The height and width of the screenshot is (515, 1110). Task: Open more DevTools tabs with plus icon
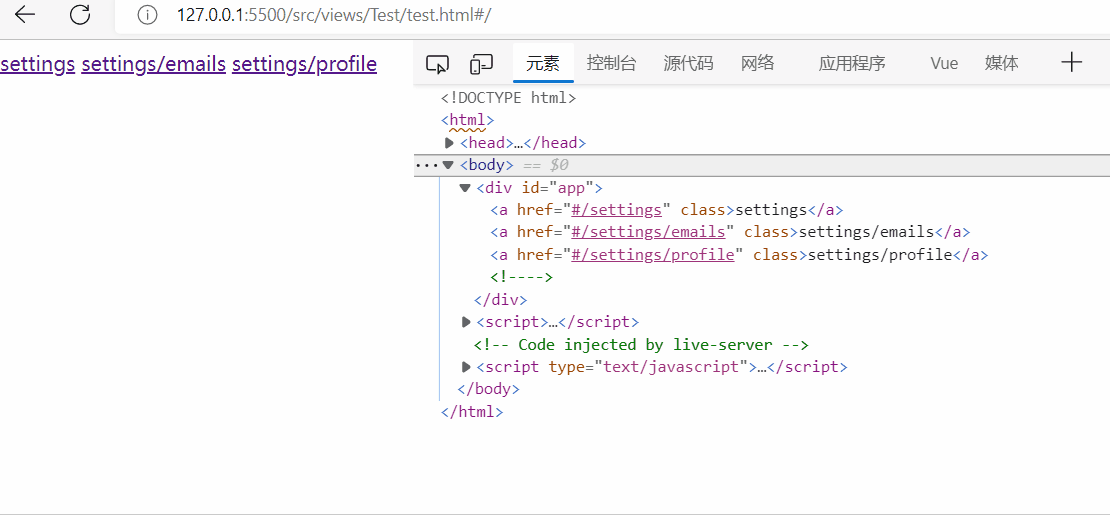[x=1072, y=62]
